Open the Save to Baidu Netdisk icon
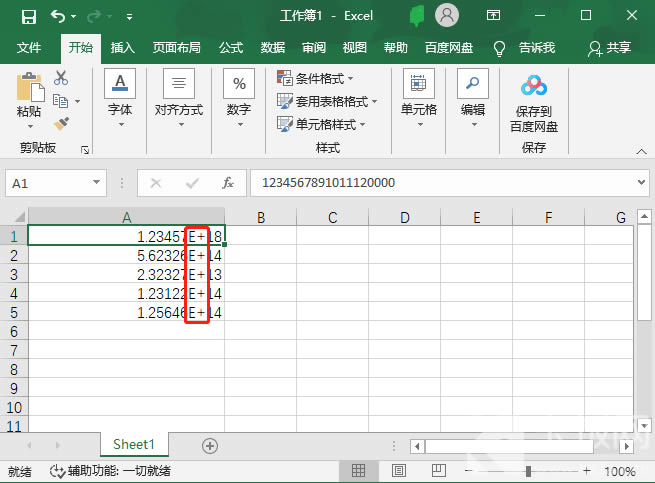Screen dimensions: 655x483 (534, 87)
